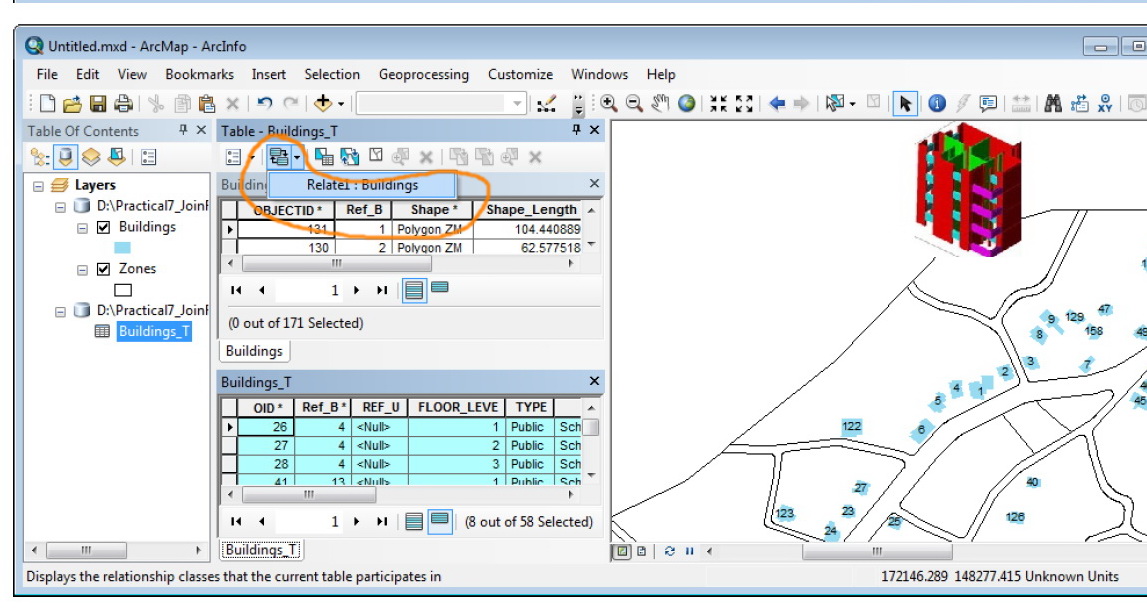
Task: Collapse second D:\Practical7 source group
Action: (60, 312)
